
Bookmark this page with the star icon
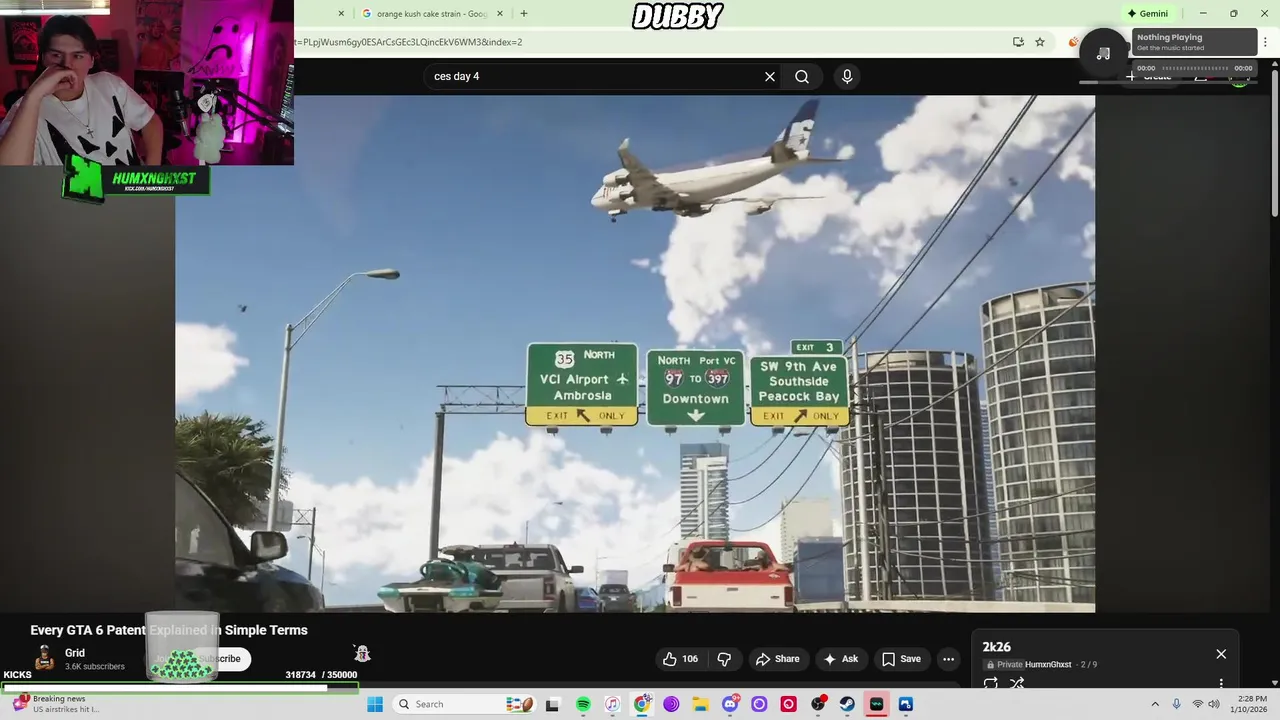pyautogui.click(x=1040, y=42)
